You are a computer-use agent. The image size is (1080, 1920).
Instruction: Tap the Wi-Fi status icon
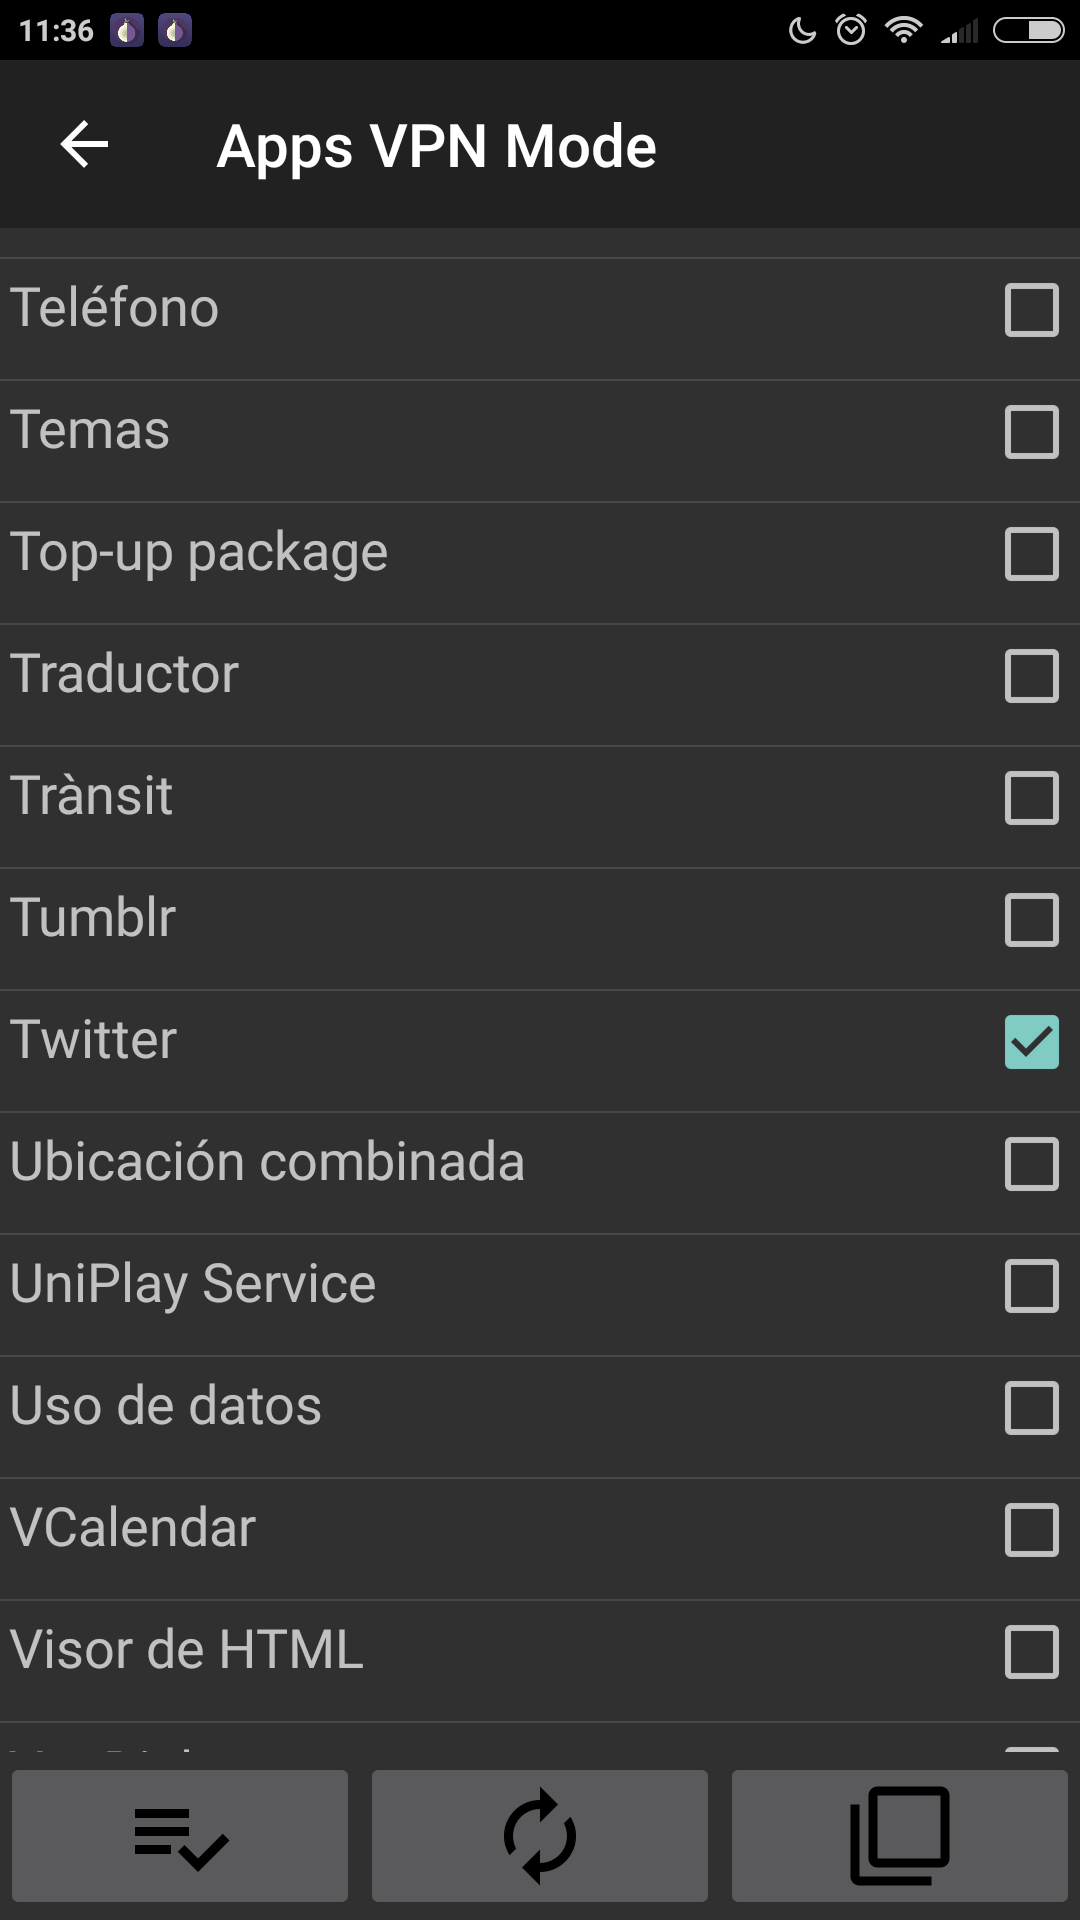pos(903,30)
